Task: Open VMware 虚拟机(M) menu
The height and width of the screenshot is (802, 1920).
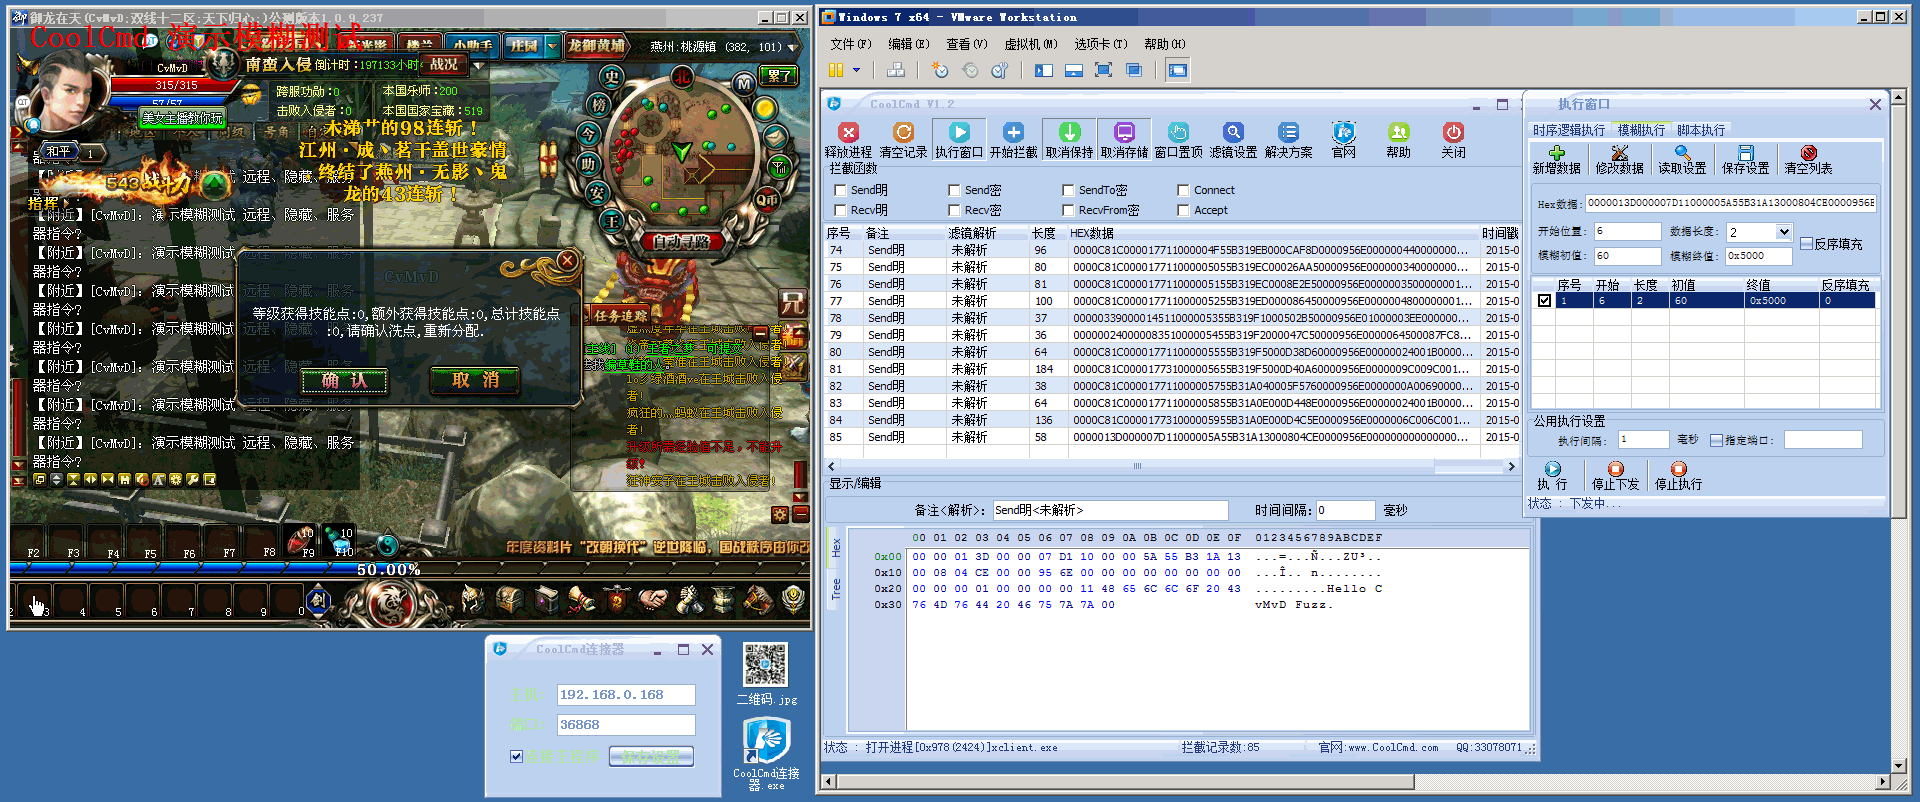Action: [1030, 44]
